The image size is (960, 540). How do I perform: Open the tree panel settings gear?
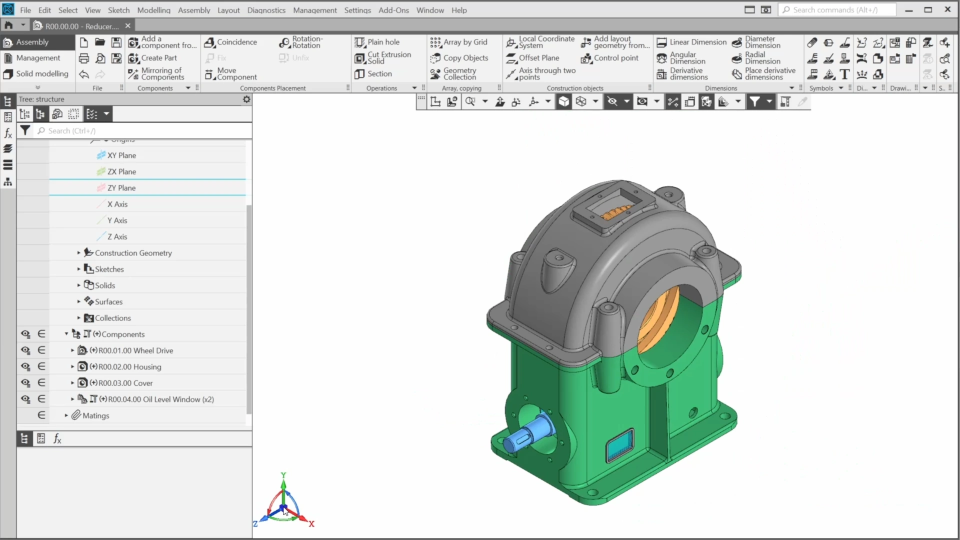[x=247, y=99]
